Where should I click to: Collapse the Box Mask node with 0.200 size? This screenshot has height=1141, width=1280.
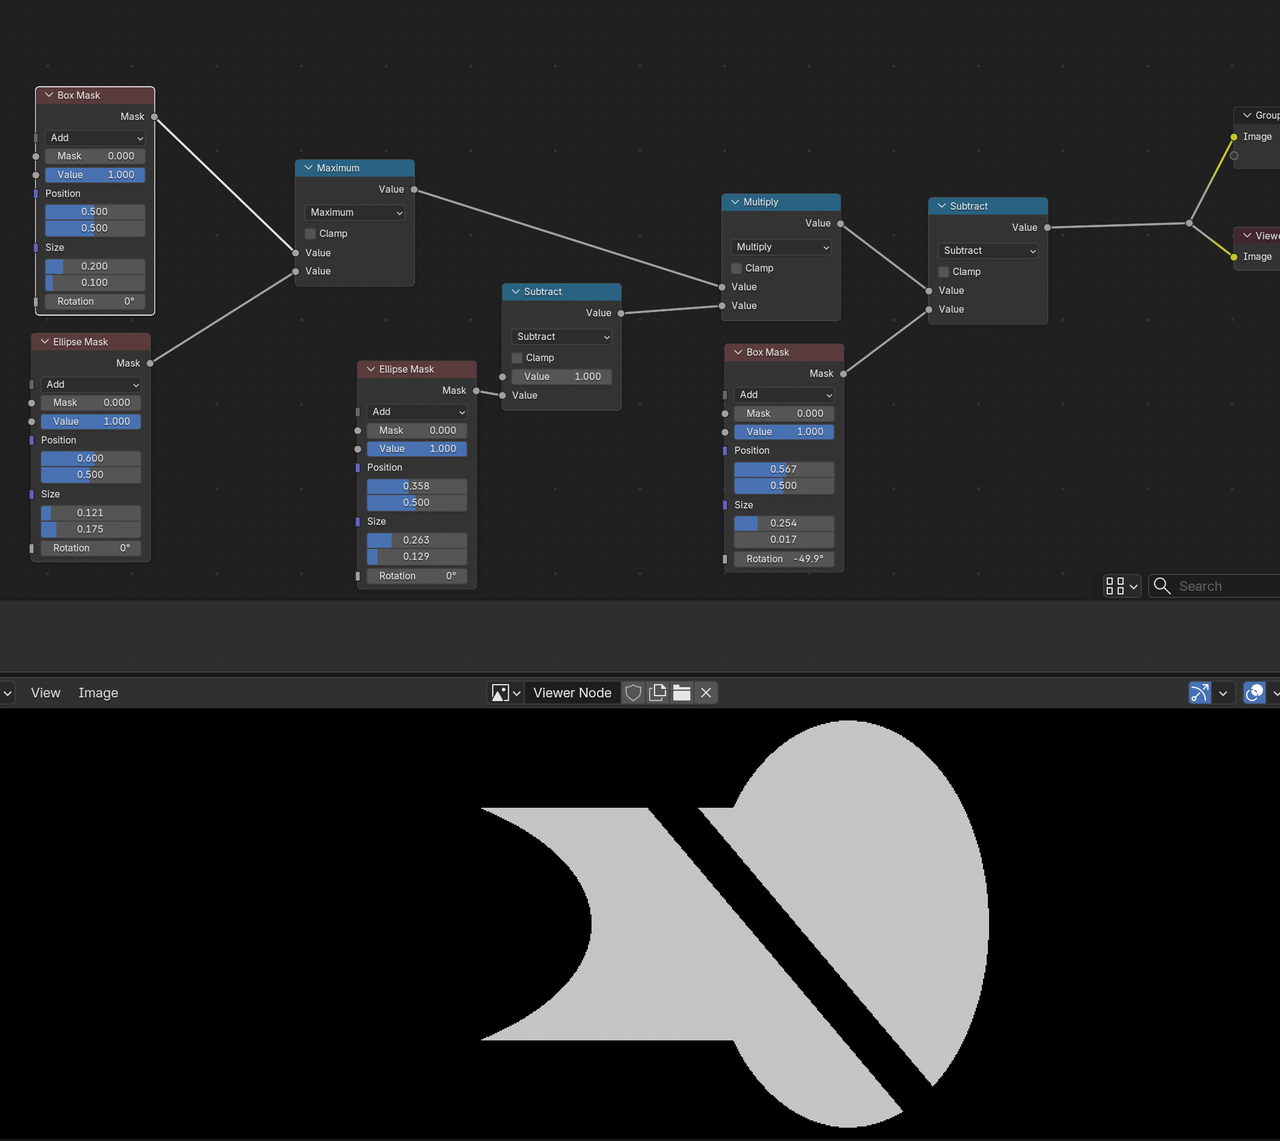[x=48, y=95]
